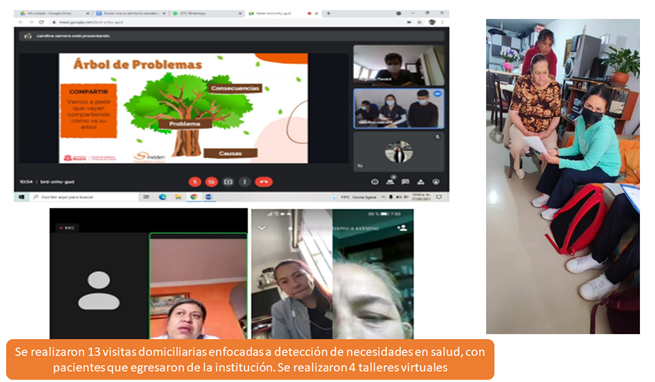
Task: Click the browser forward arrow
Action: point(31,22)
